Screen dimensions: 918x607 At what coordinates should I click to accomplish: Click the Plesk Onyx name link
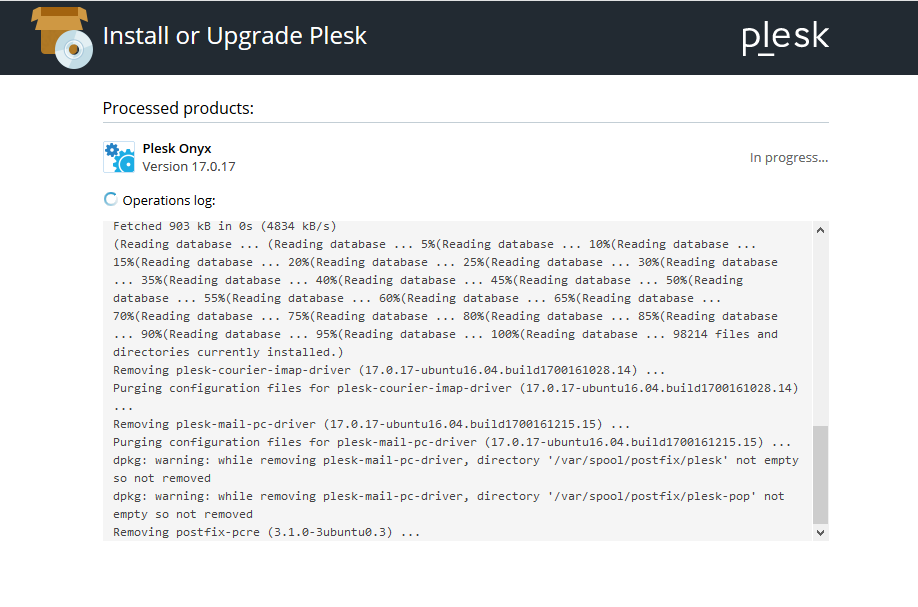tap(177, 148)
